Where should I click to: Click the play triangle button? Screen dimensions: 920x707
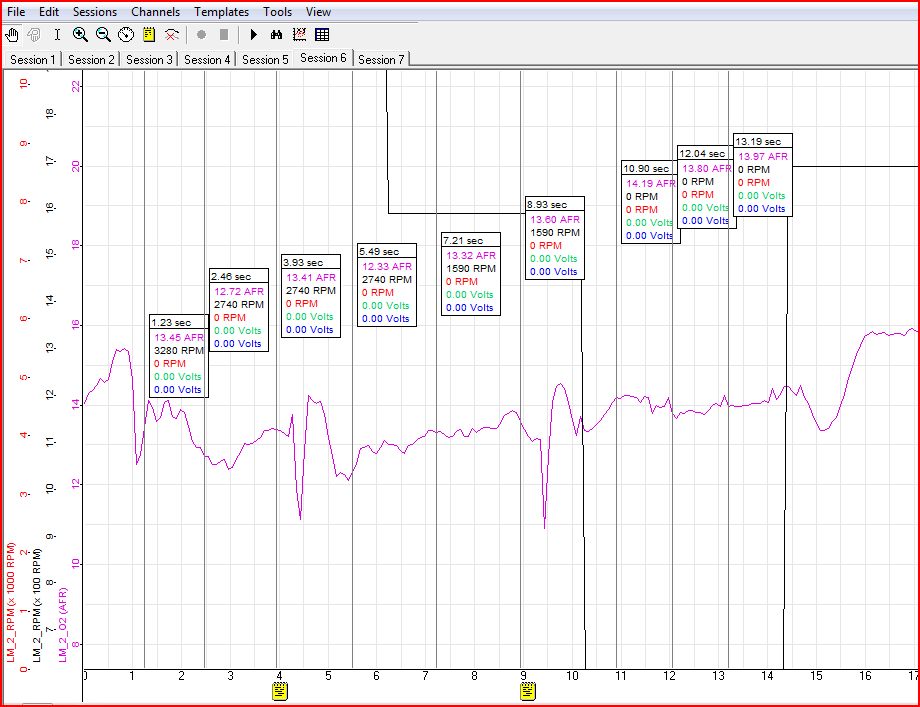[253, 35]
